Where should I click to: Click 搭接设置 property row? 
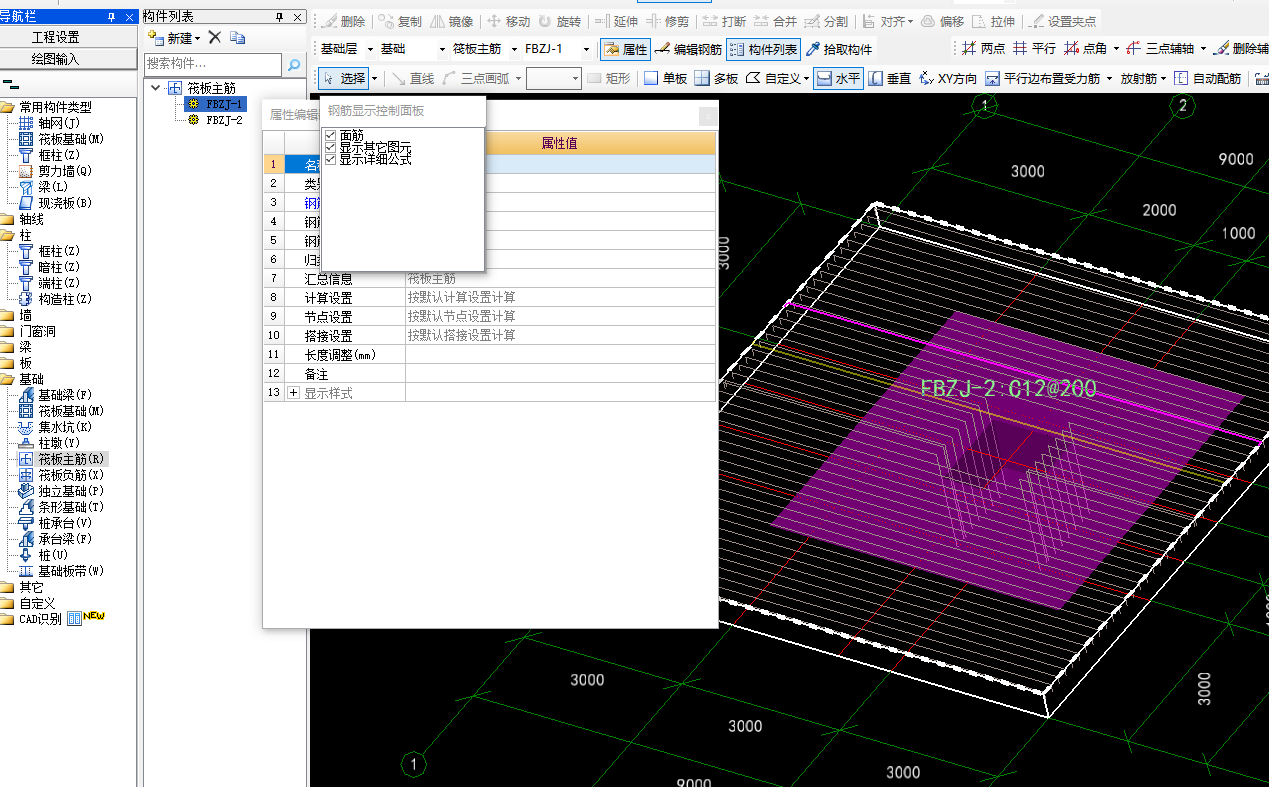(x=490, y=335)
